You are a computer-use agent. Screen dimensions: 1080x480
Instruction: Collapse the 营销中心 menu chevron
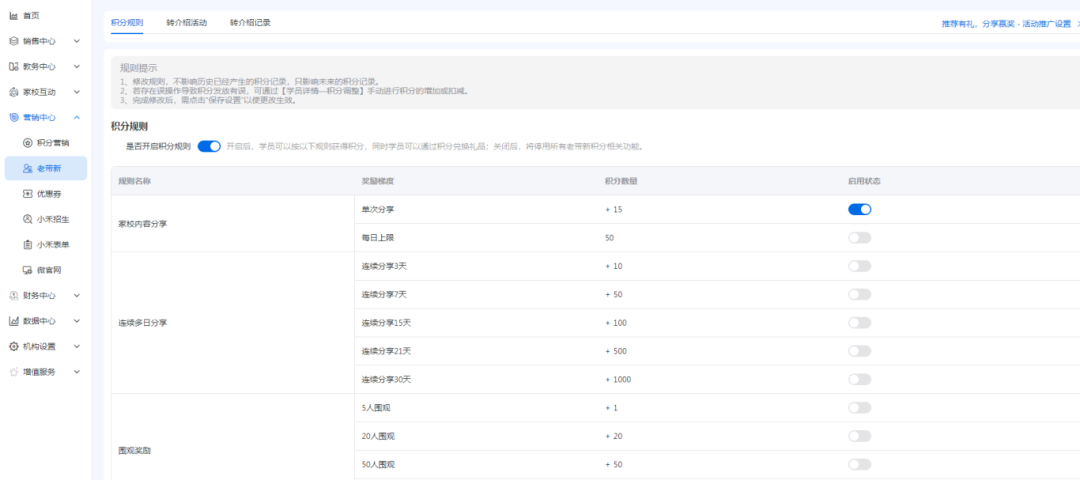(77, 118)
